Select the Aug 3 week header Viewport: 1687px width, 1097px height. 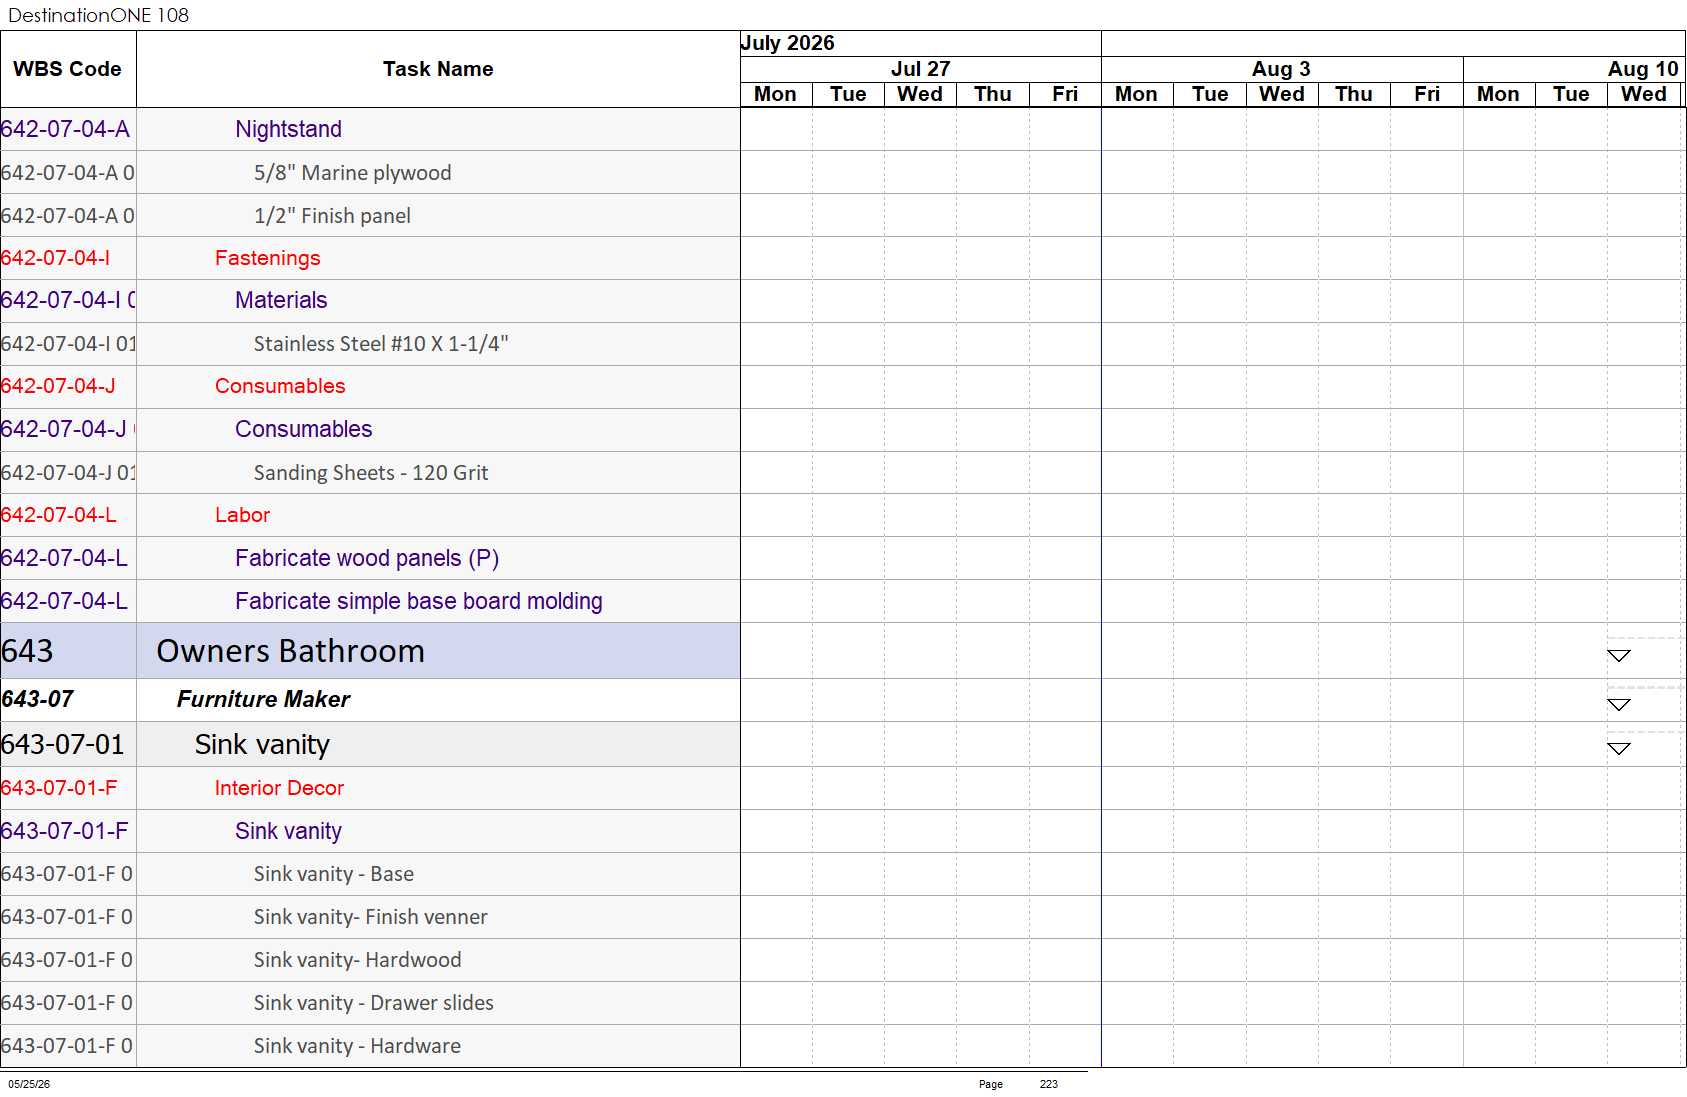1281,69
